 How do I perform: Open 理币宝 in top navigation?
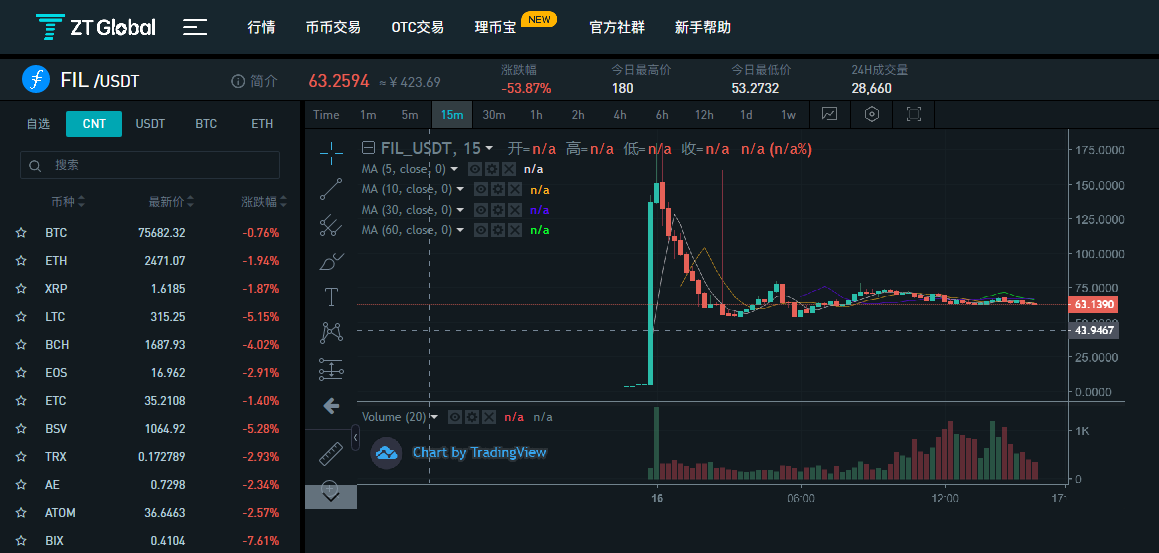(494, 28)
